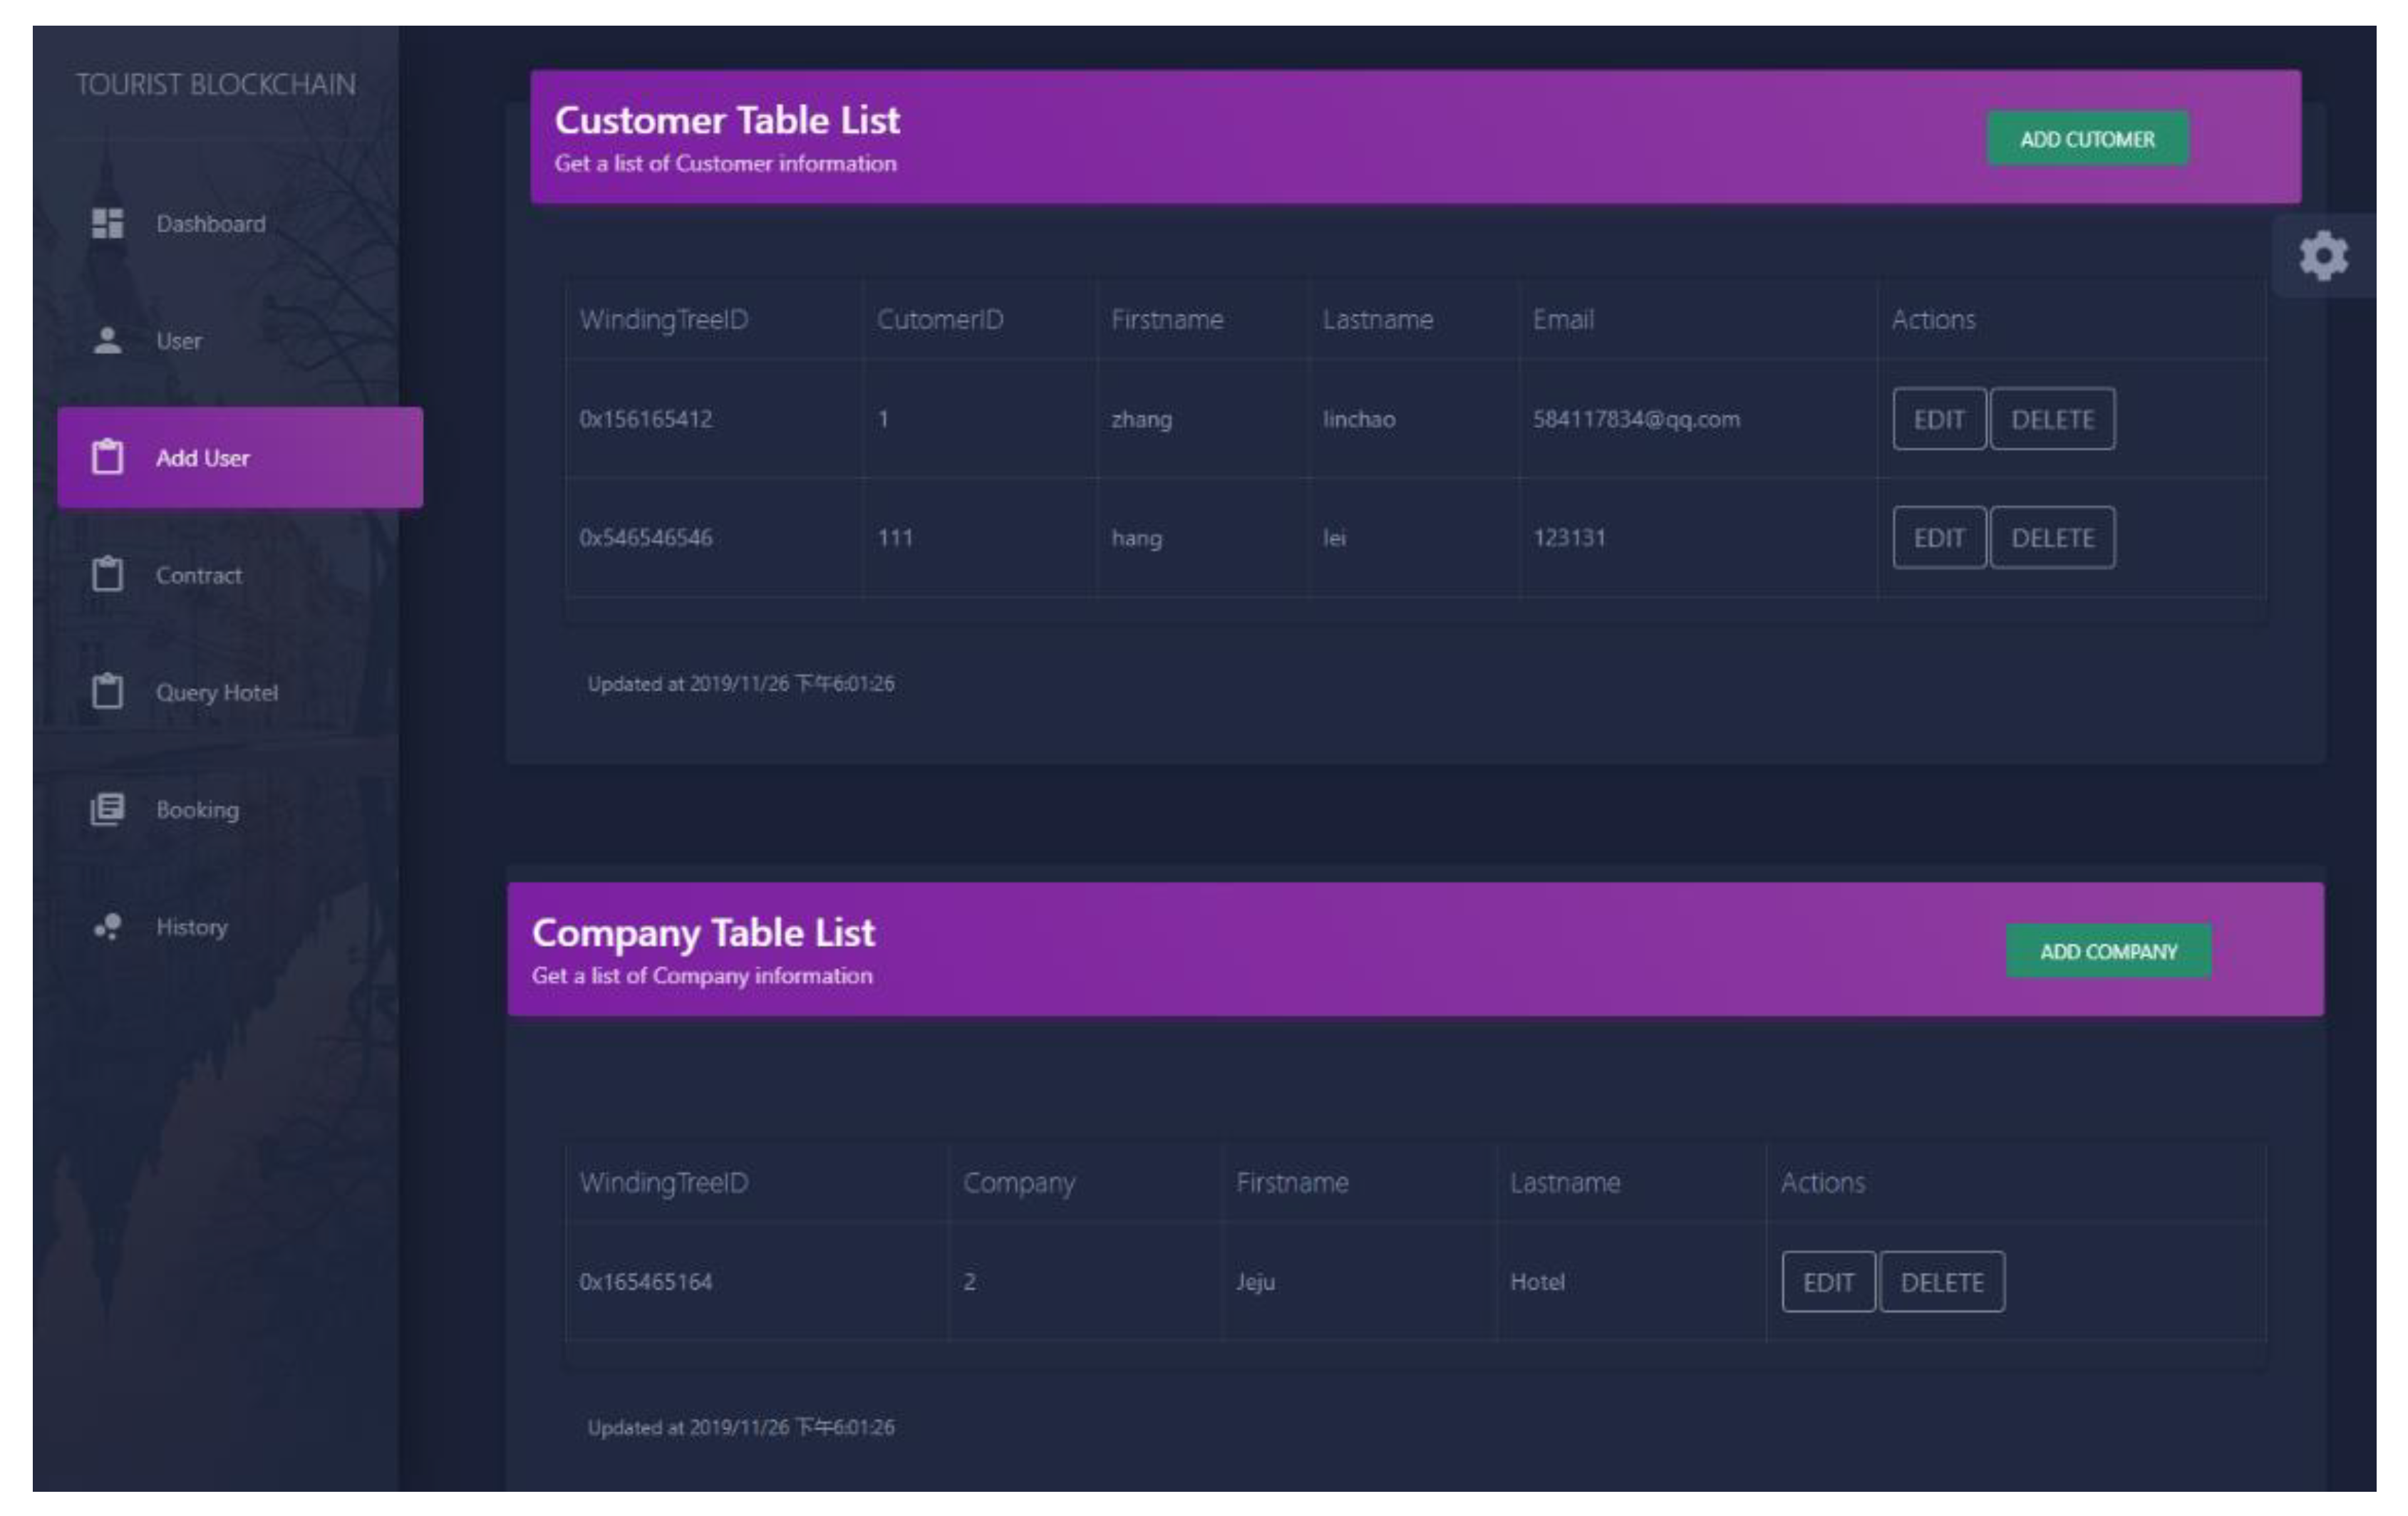2408x1516 pixels.
Task: Go to the Query Hotel page
Action: [x=216, y=693]
